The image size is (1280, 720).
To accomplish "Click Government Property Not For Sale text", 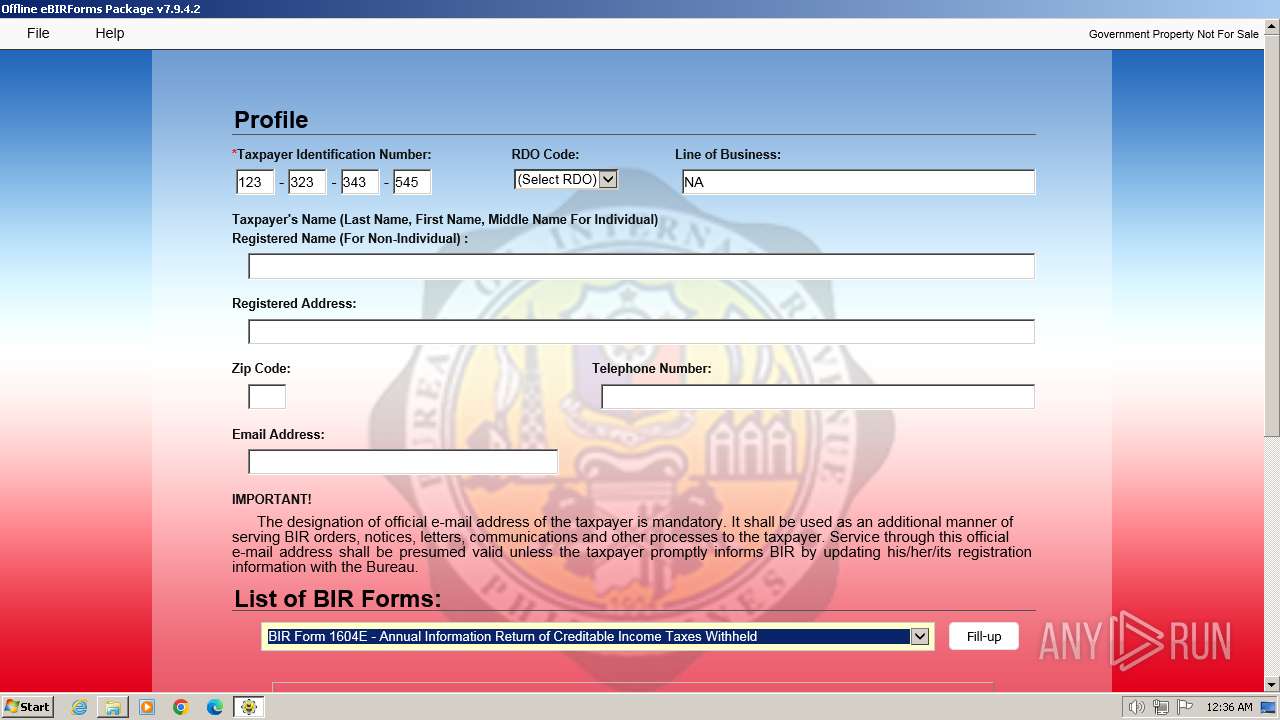I will coord(1174,34).
